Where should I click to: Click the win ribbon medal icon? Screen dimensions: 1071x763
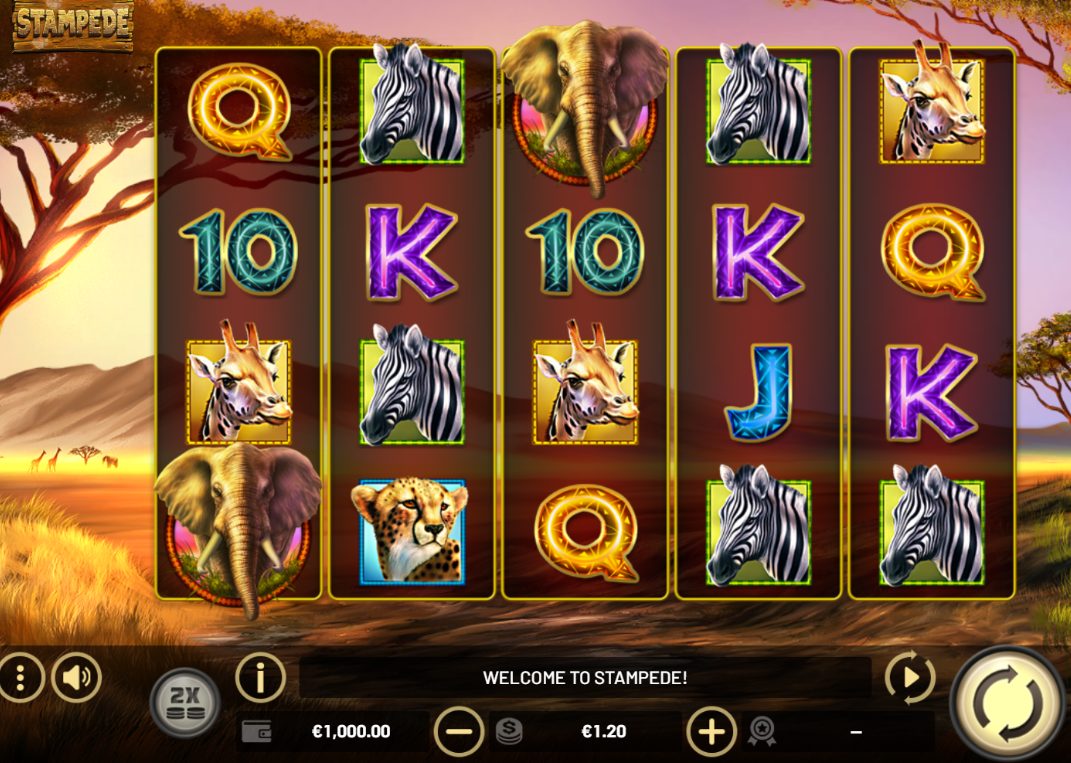point(761,732)
